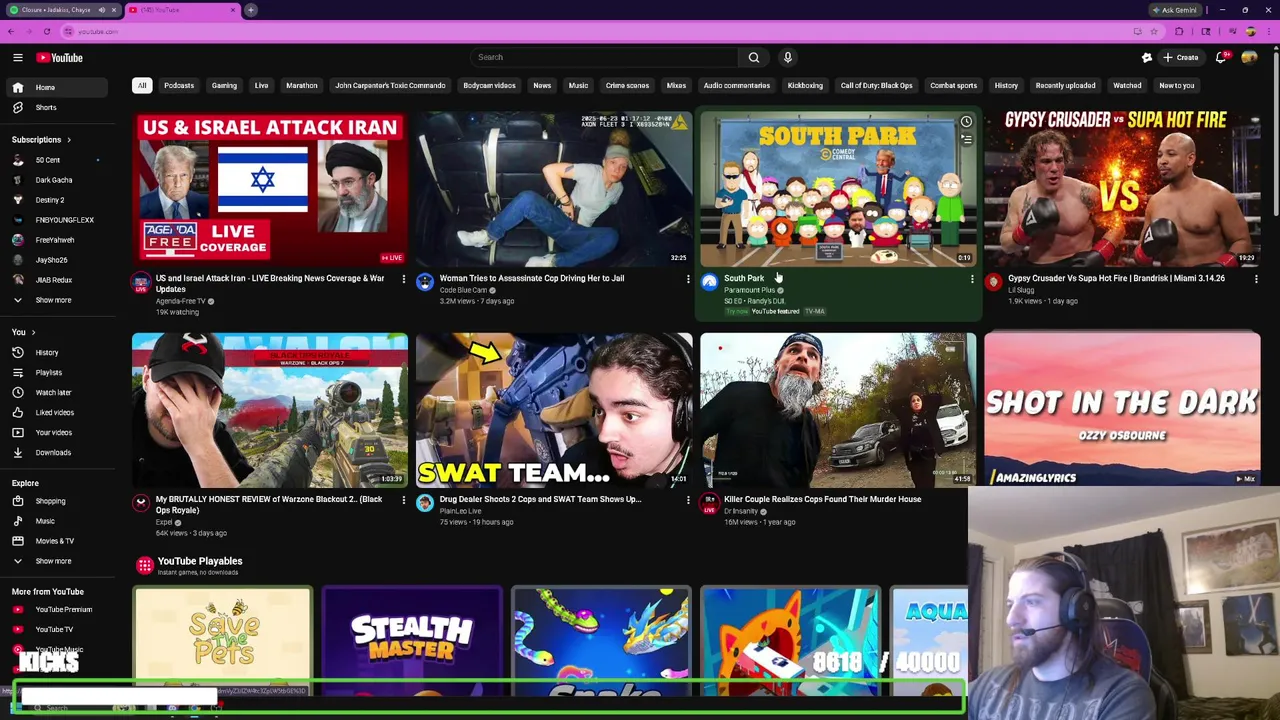Click the search magnifier button
This screenshot has height=720, width=1280.
754,57
